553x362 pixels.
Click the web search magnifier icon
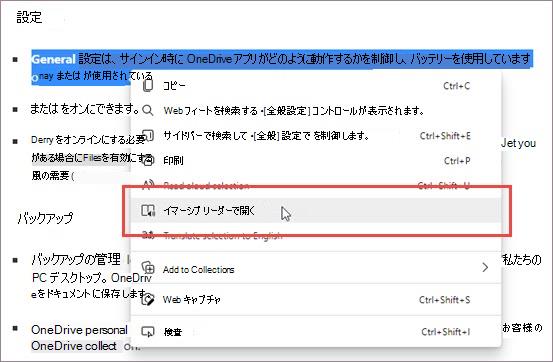[147, 110]
